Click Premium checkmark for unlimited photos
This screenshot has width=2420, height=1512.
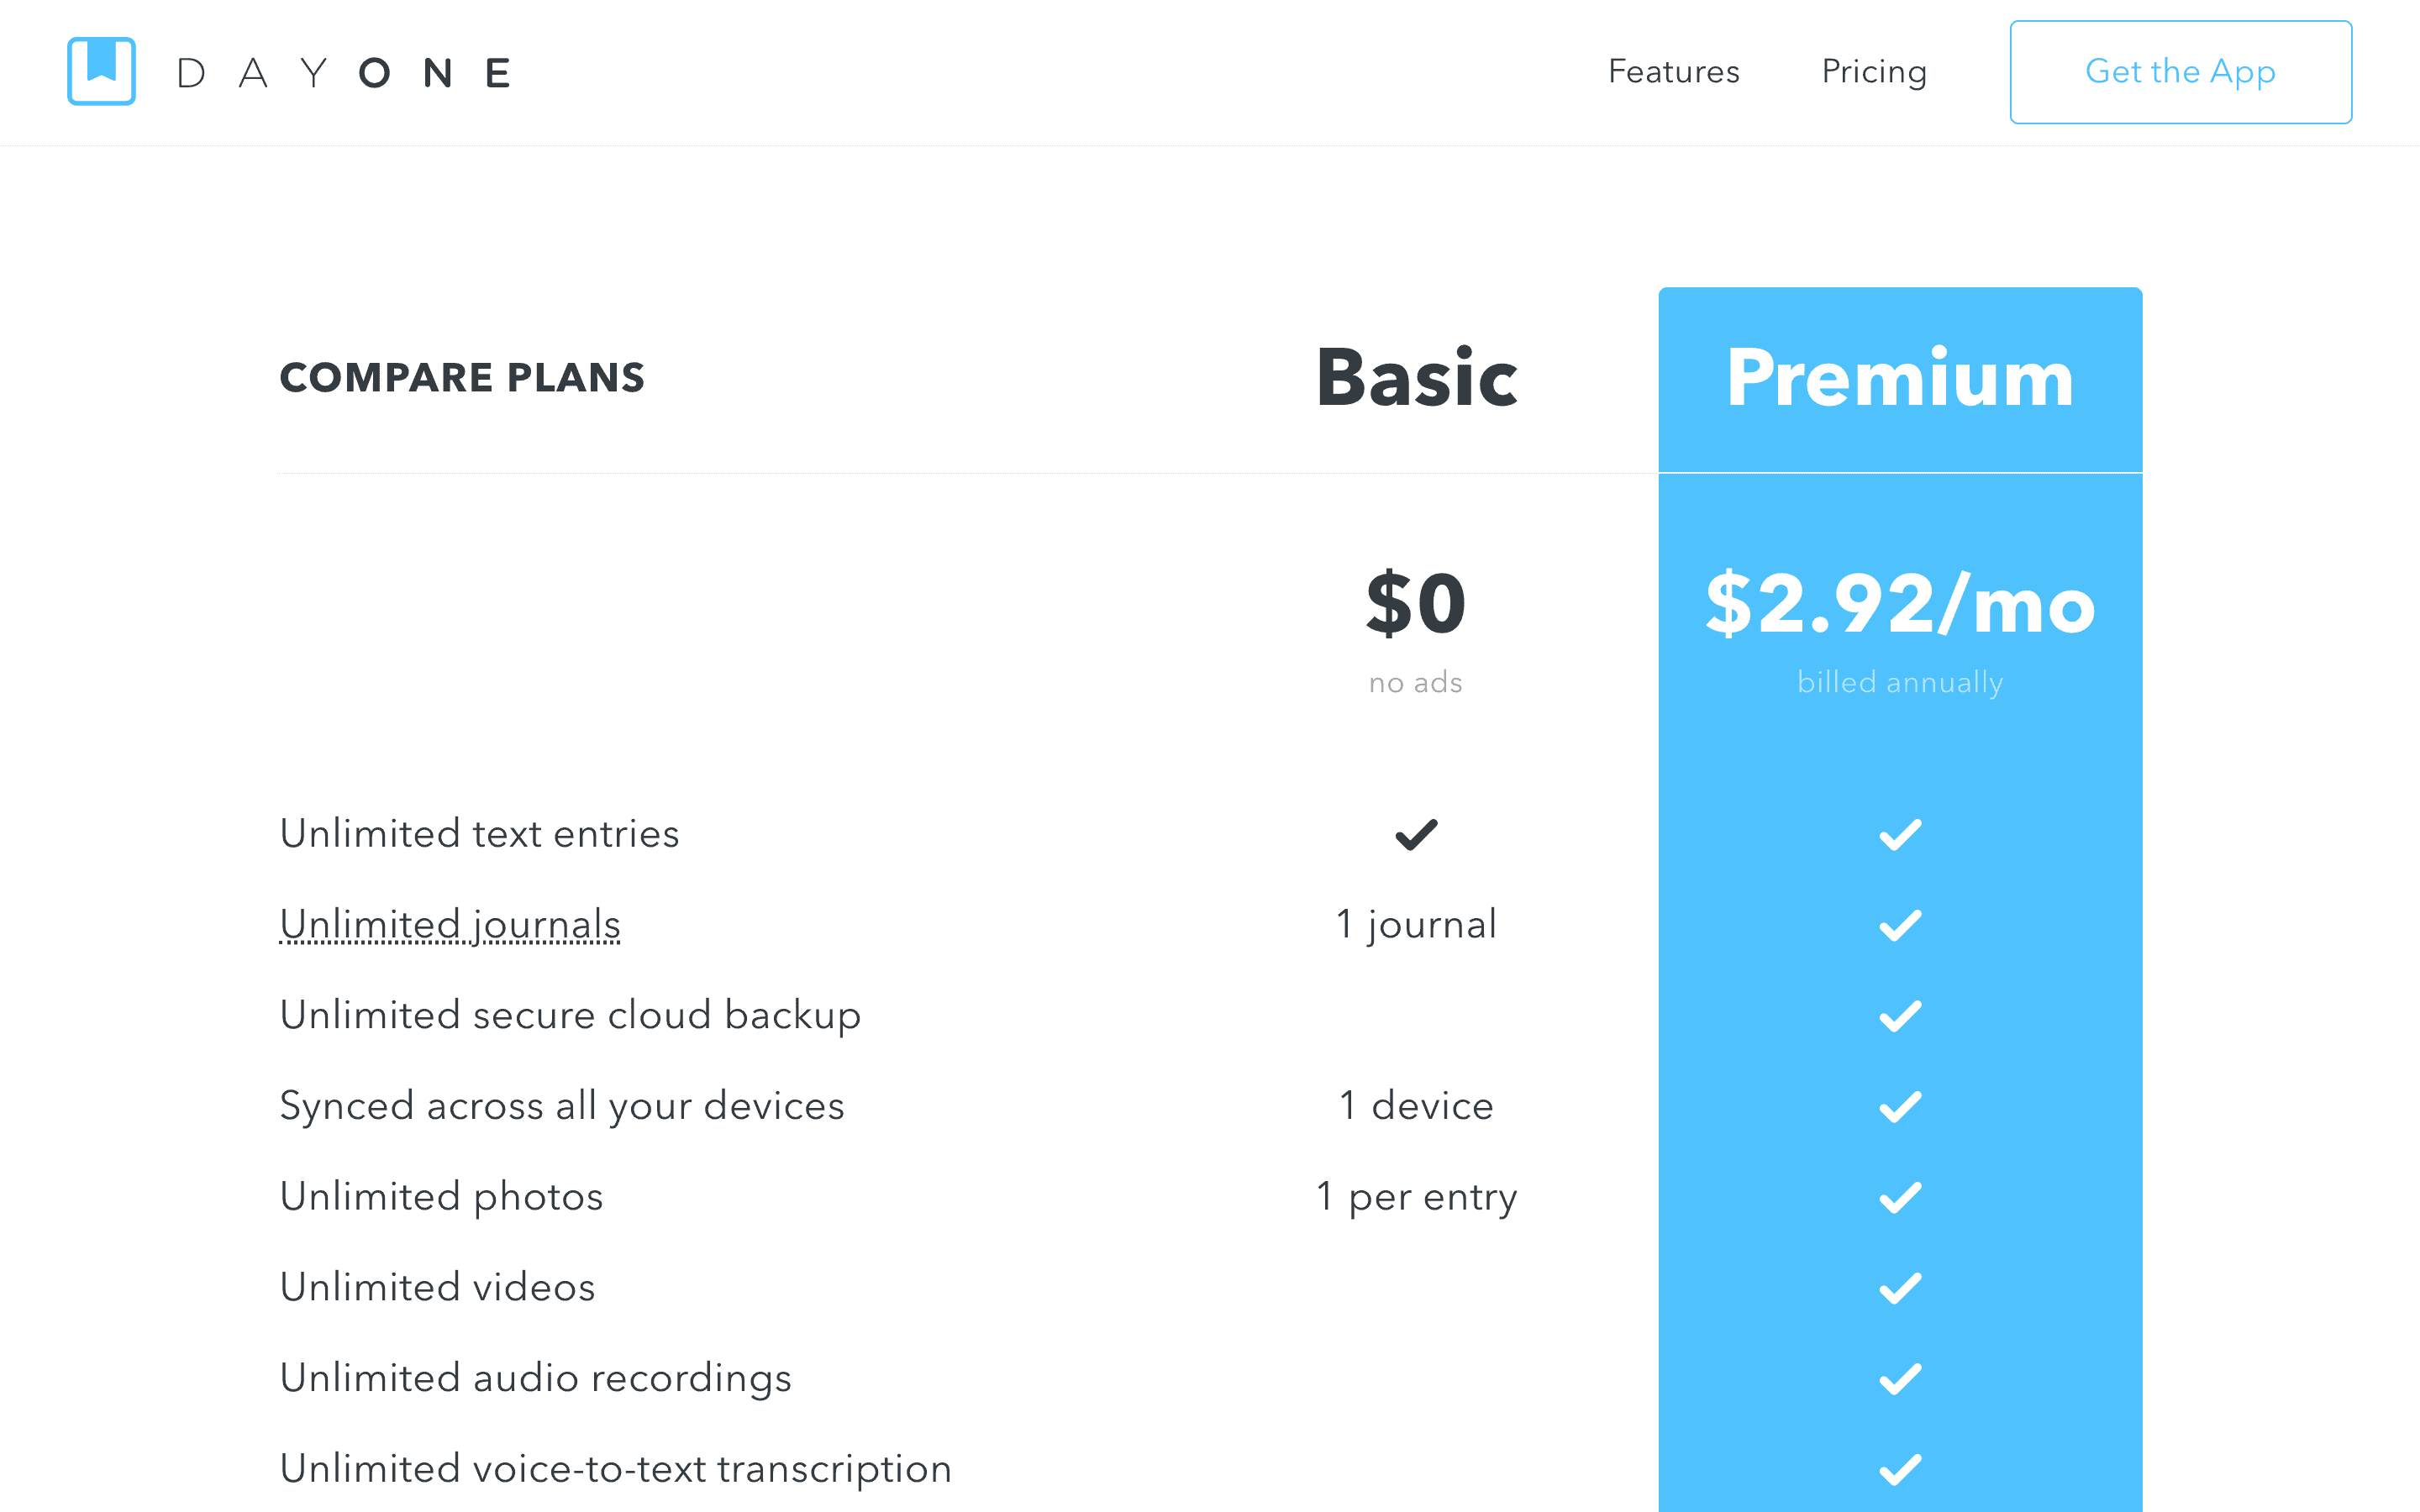pyautogui.click(x=1900, y=1197)
